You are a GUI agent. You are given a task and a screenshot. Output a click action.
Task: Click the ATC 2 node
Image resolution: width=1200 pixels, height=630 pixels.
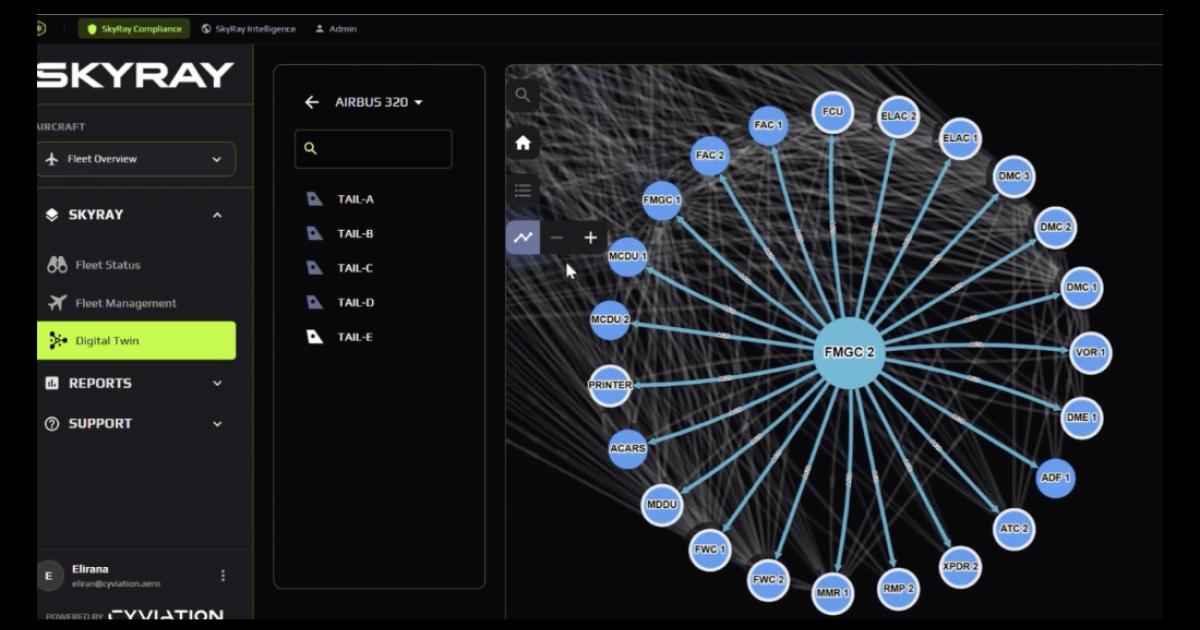(1013, 529)
